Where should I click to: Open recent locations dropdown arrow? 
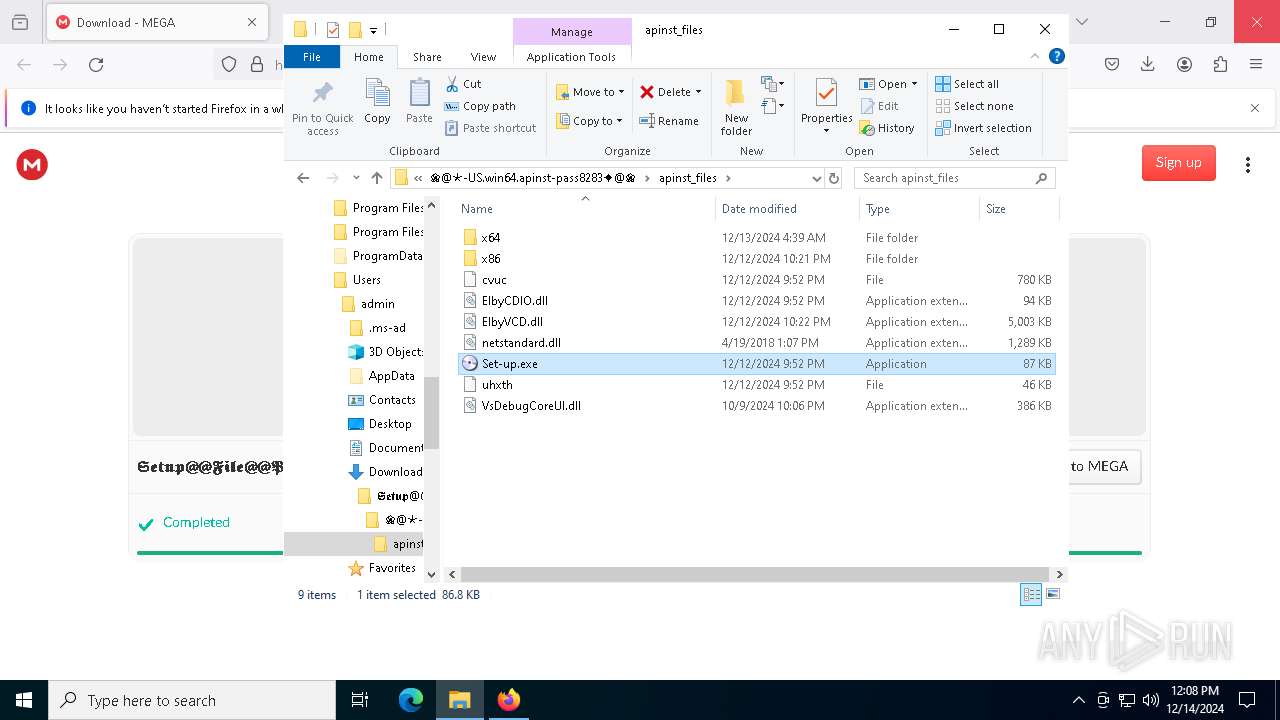355,178
